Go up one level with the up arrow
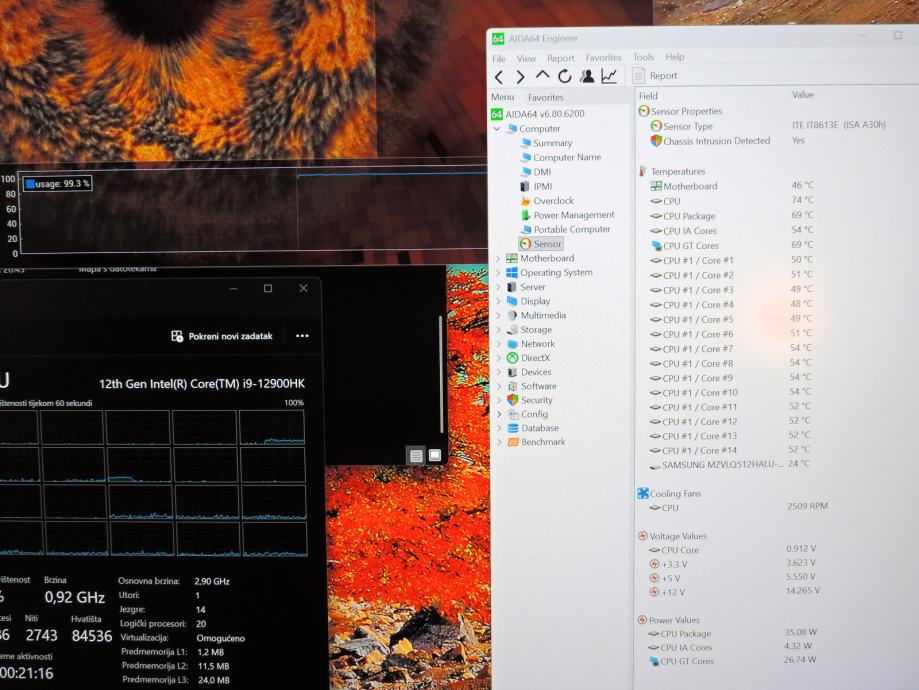919x690 pixels. click(x=542, y=76)
